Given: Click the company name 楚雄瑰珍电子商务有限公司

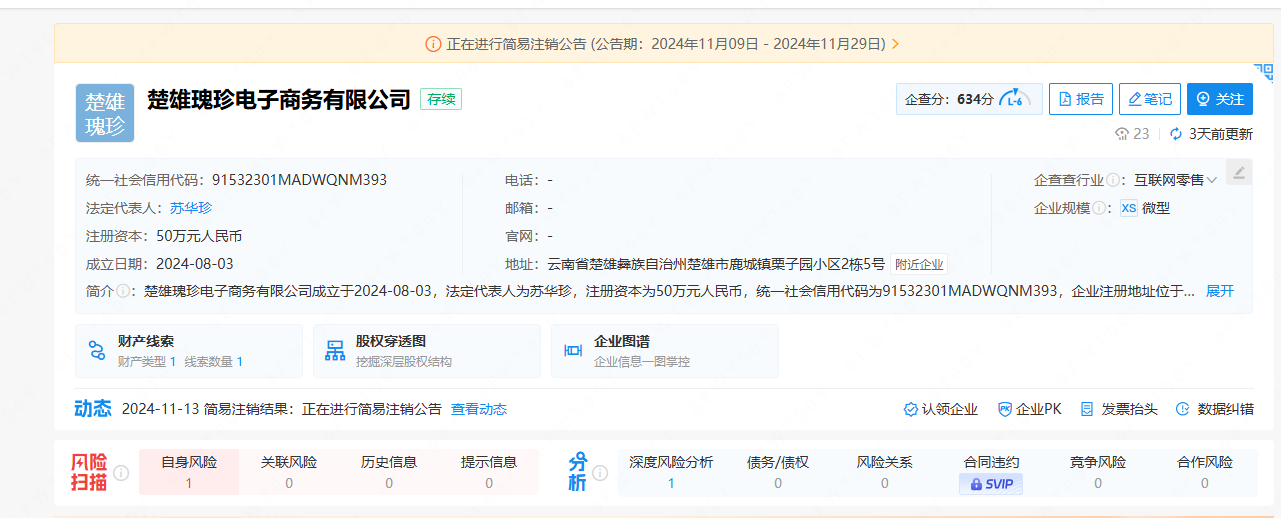Looking at the screenshot, I should point(279,99).
